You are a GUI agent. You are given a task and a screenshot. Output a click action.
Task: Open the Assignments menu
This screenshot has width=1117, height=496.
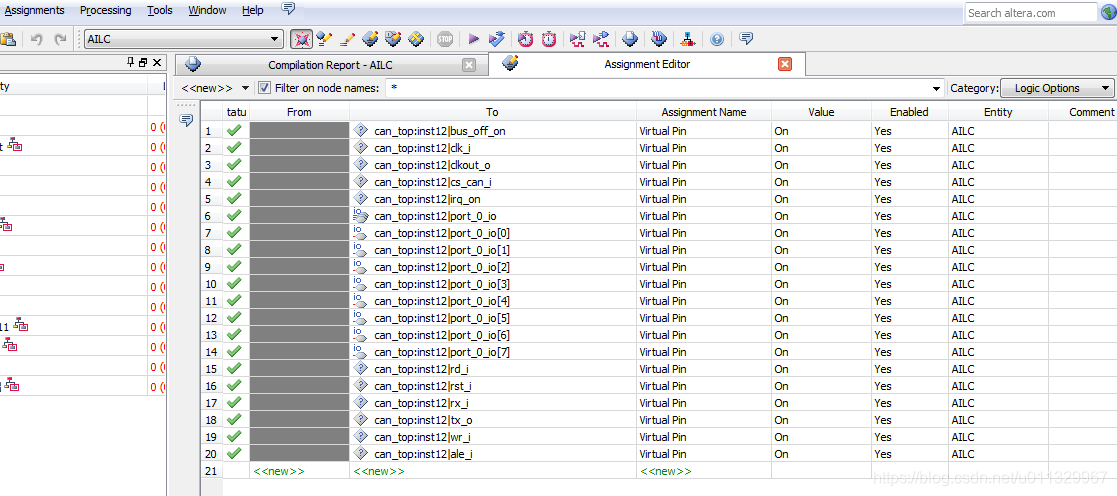click(33, 10)
